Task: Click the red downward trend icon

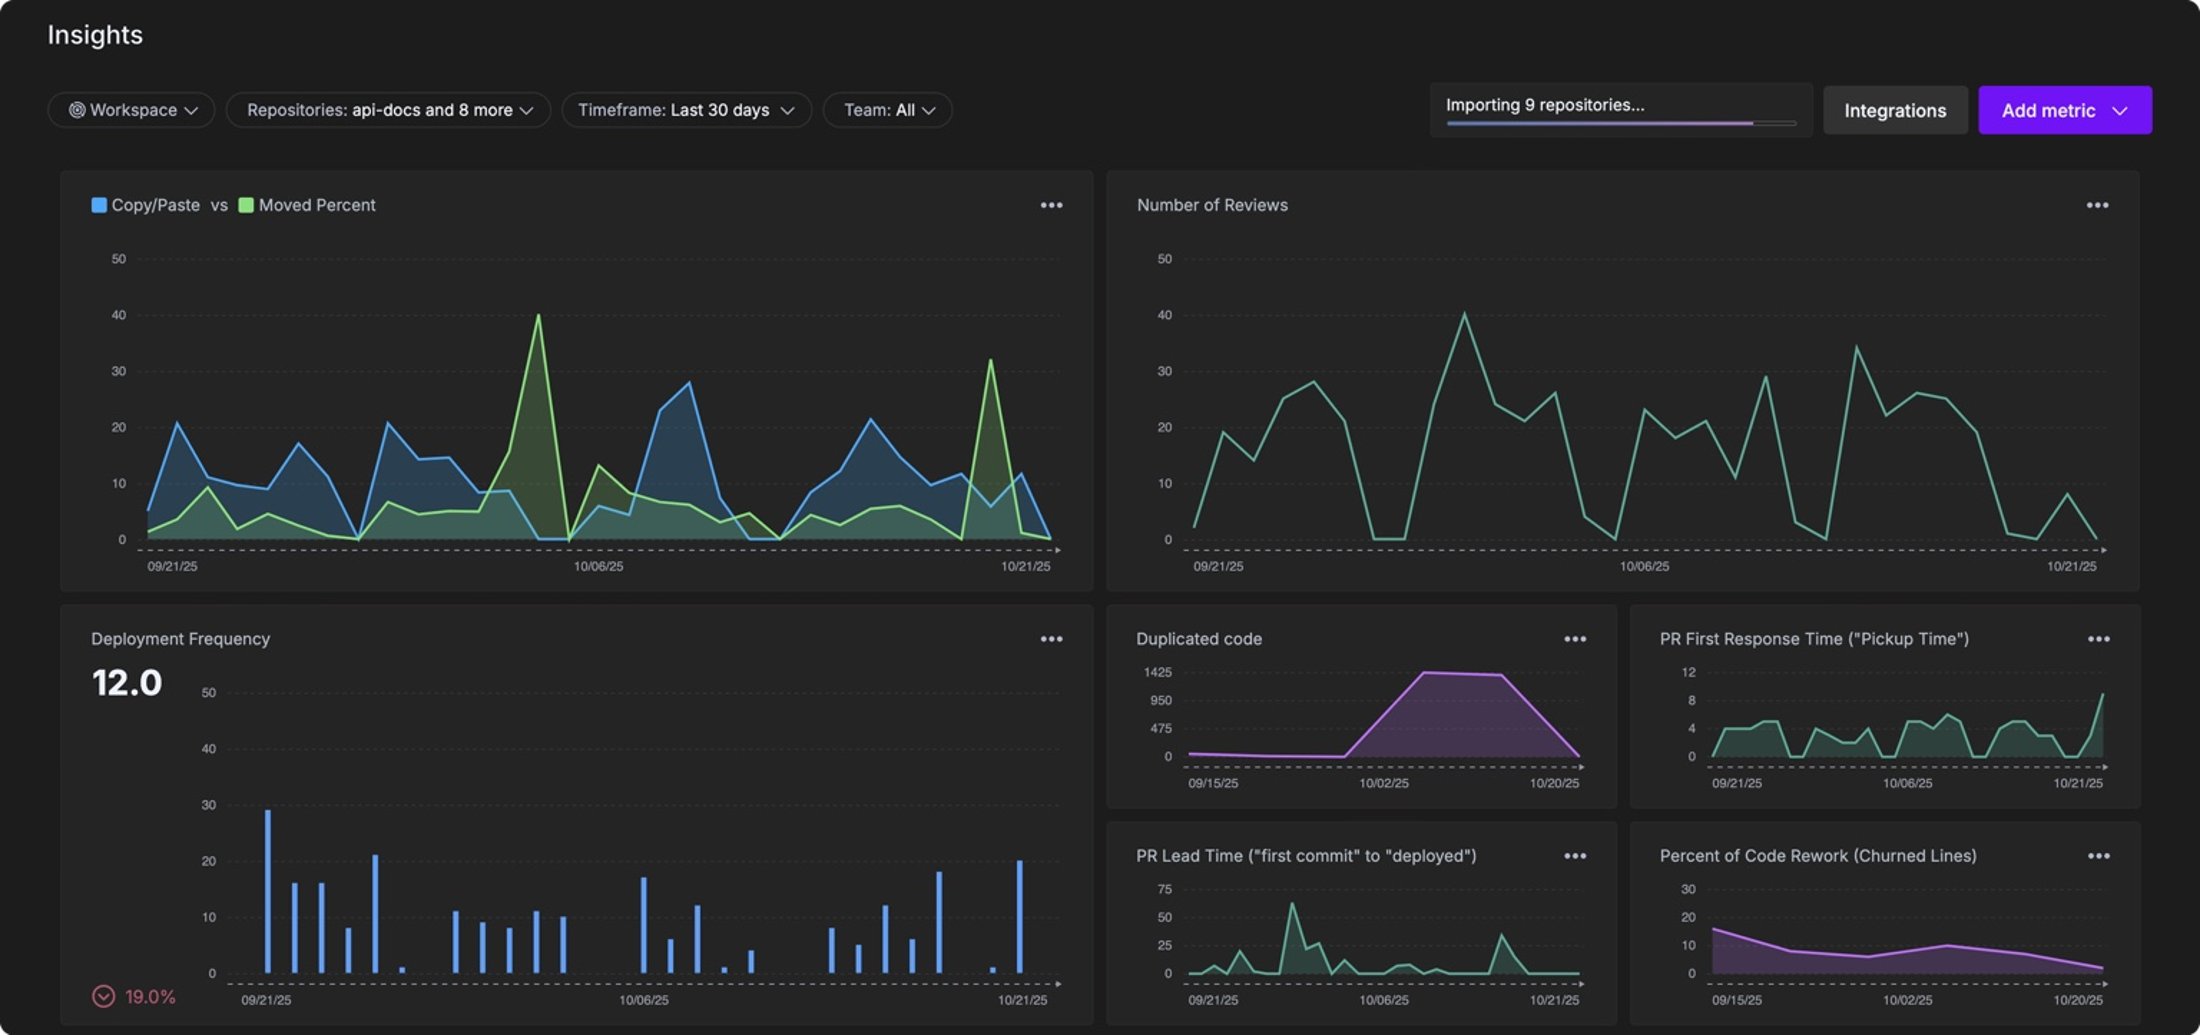Action: point(103,996)
